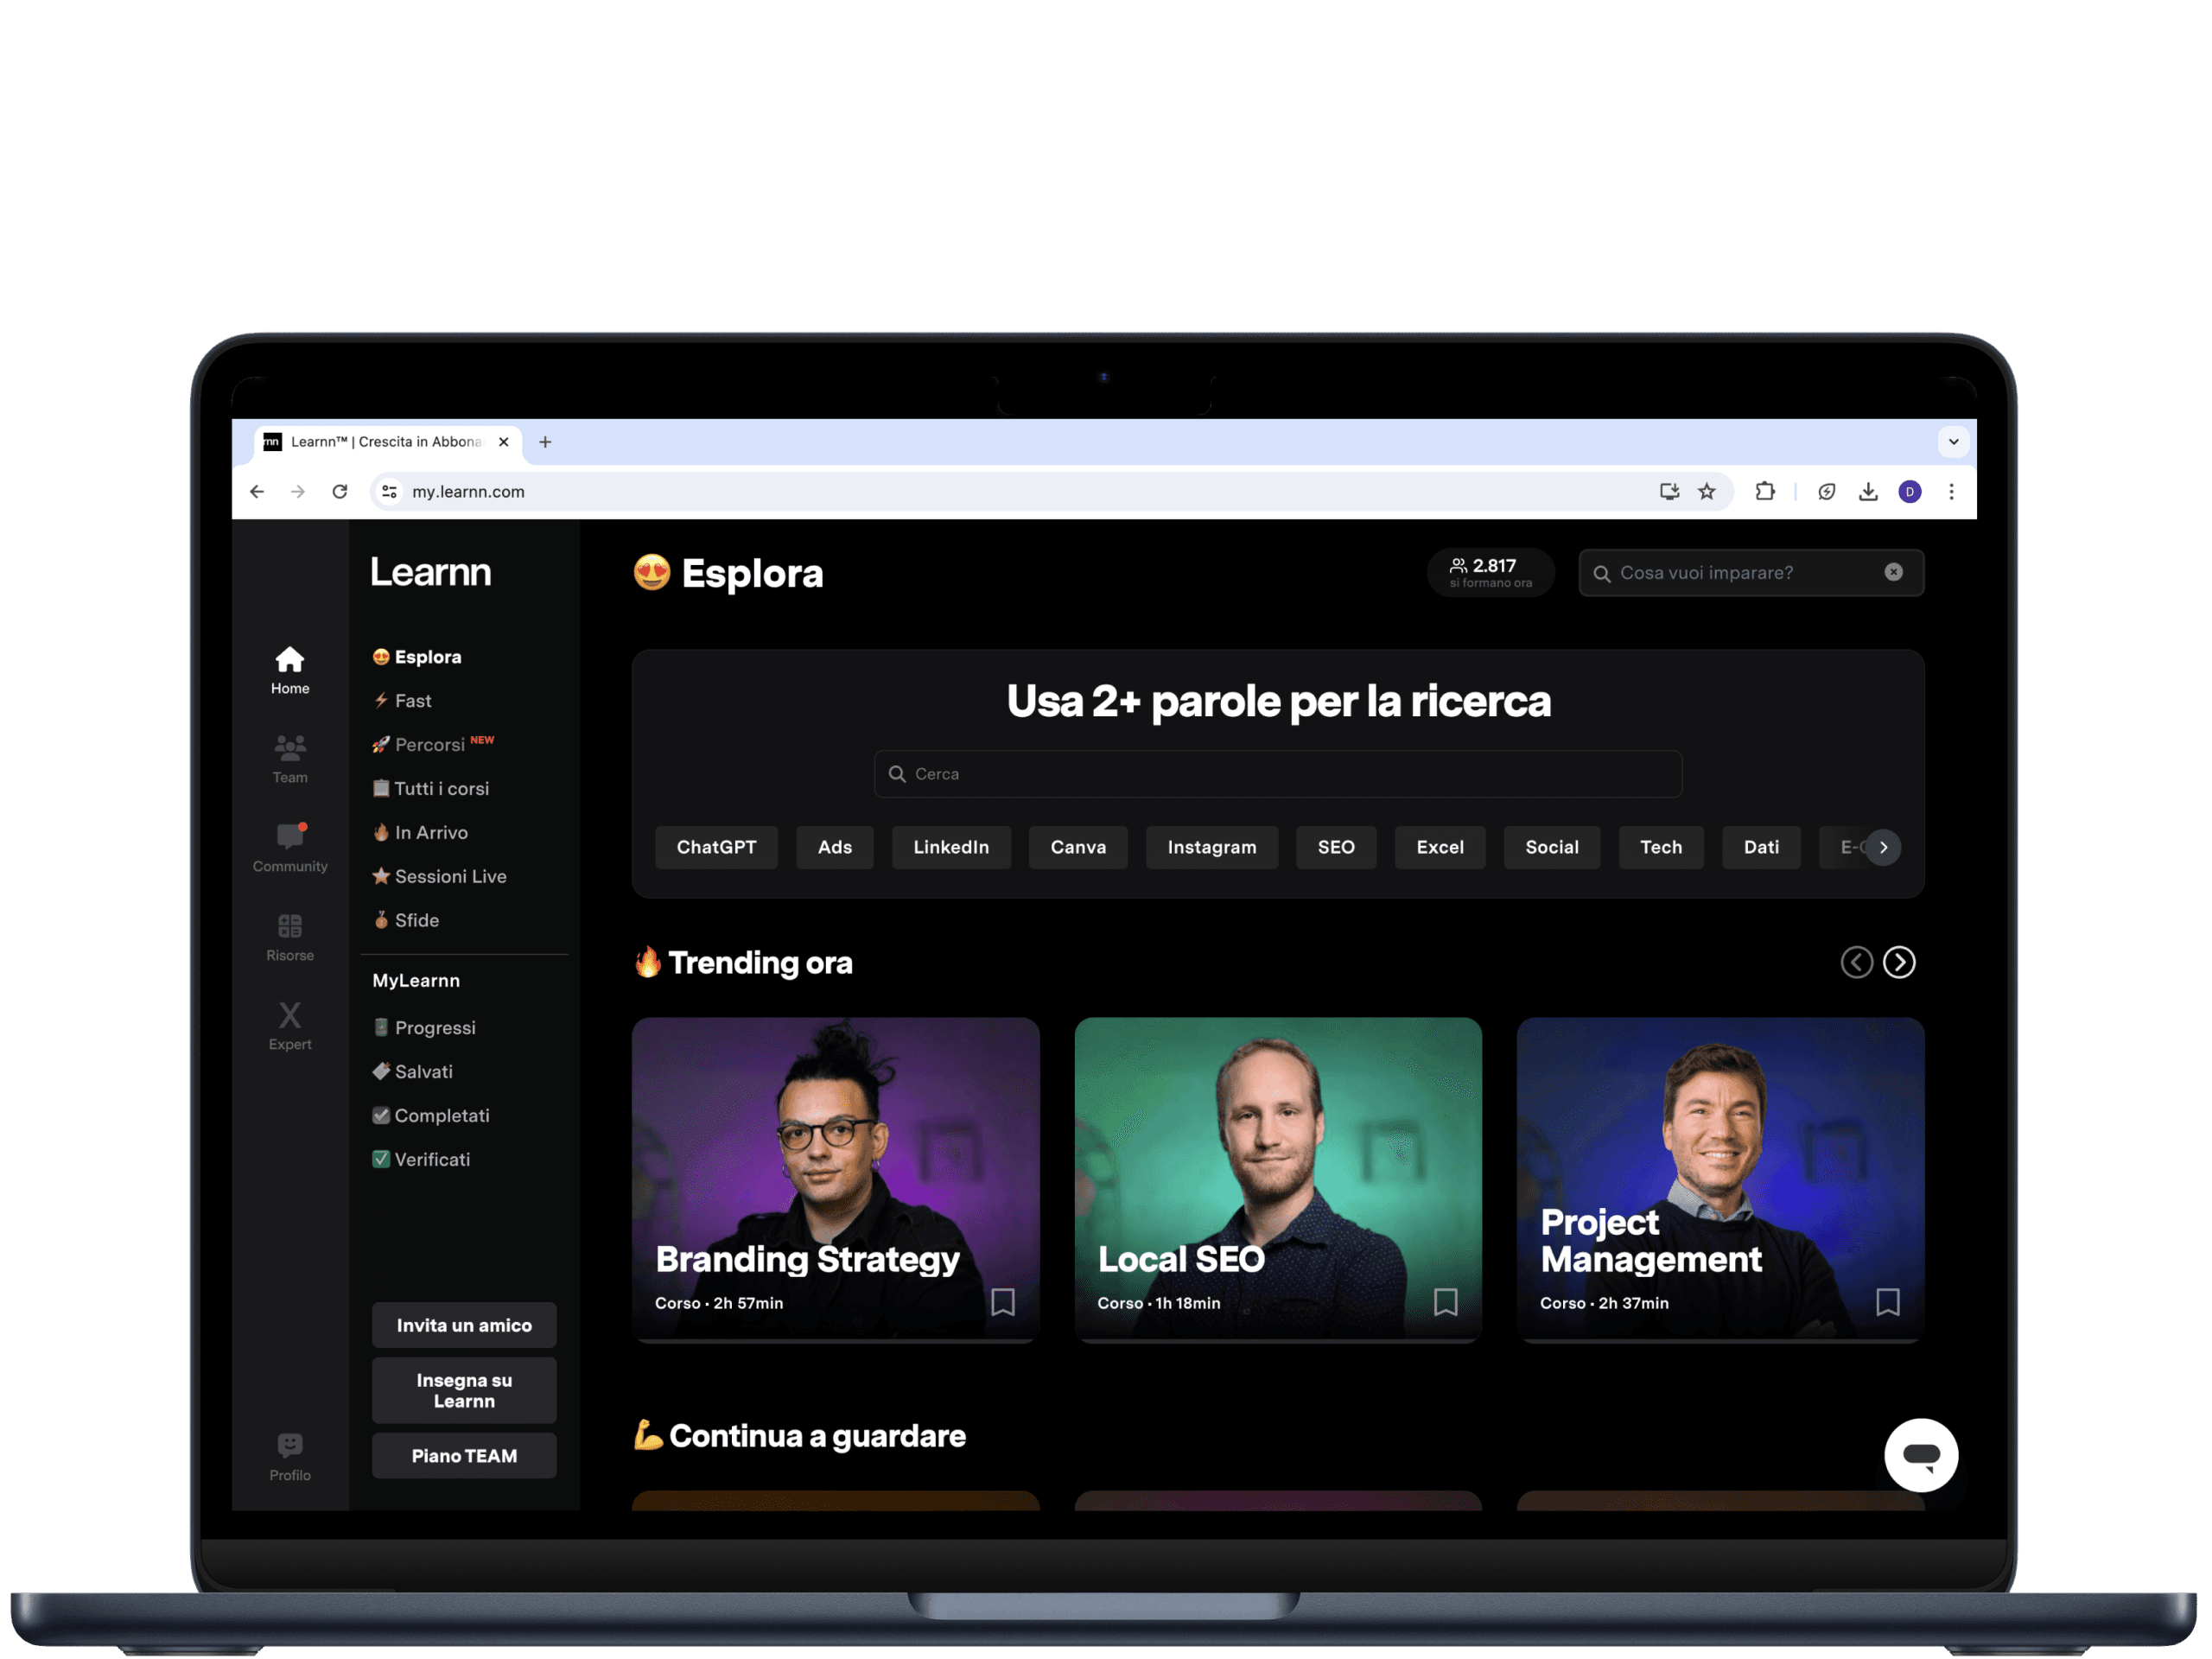Image resolution: width=2212 pixels, height=1659 pixels.
Task: Open Profilo at bottom of sidebar
Action: coord(290,1456)
